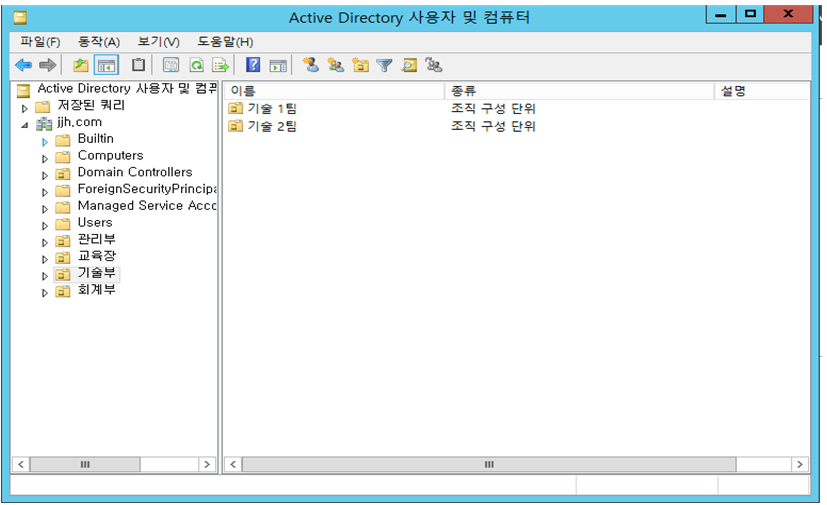Open the 동작(A) menu
This screenshot has width=827, height=505.
(x=99, y=42)
